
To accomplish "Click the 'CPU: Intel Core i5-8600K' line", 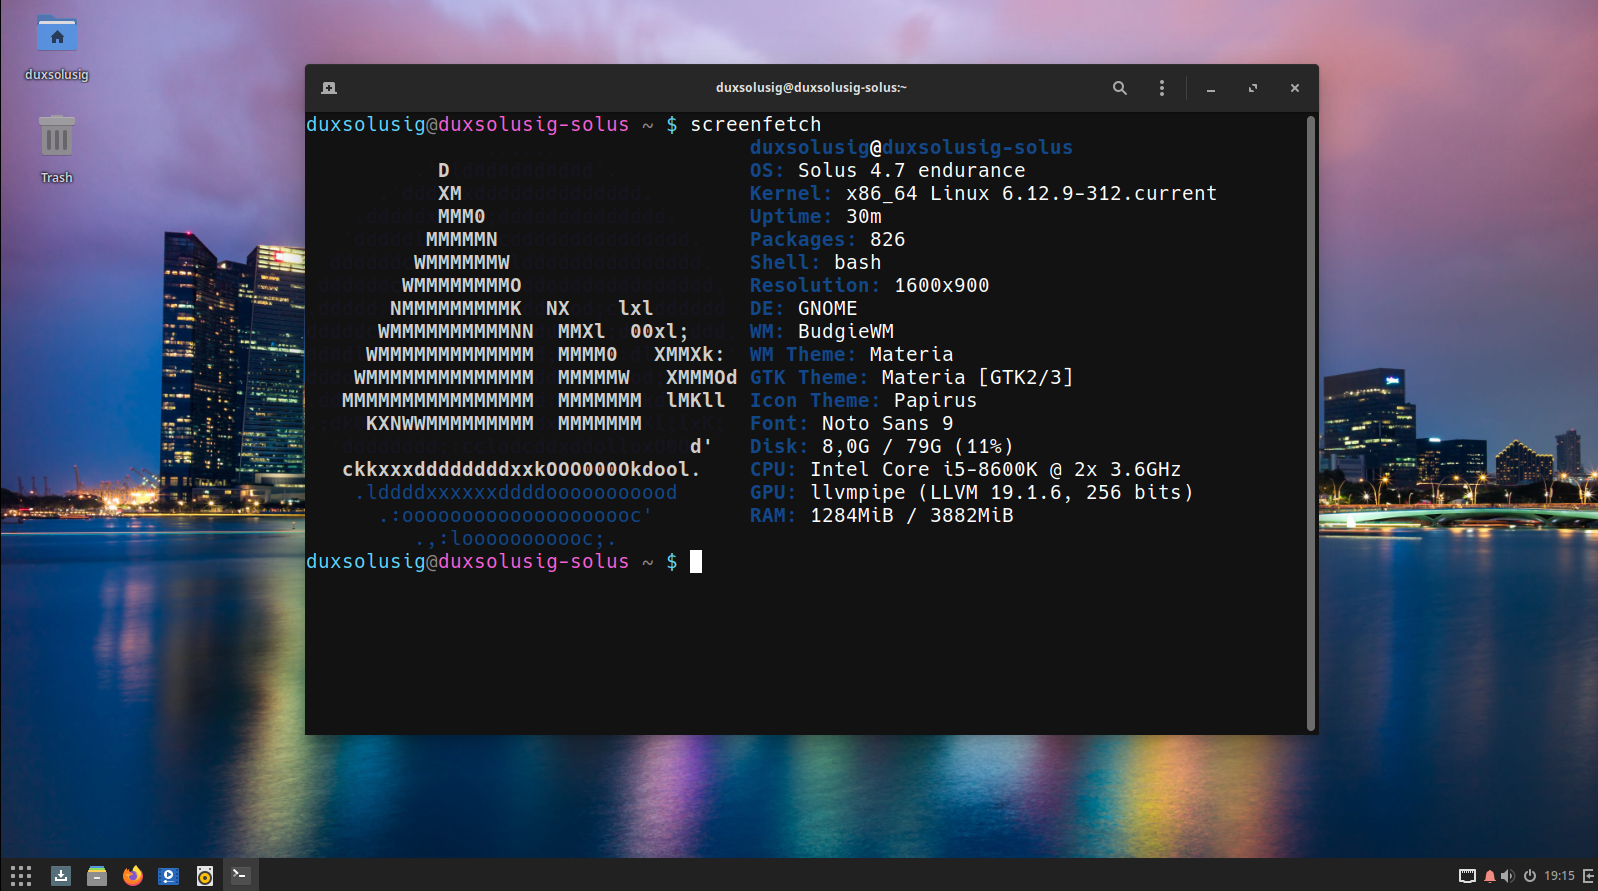I will click(x=966, y=469).
